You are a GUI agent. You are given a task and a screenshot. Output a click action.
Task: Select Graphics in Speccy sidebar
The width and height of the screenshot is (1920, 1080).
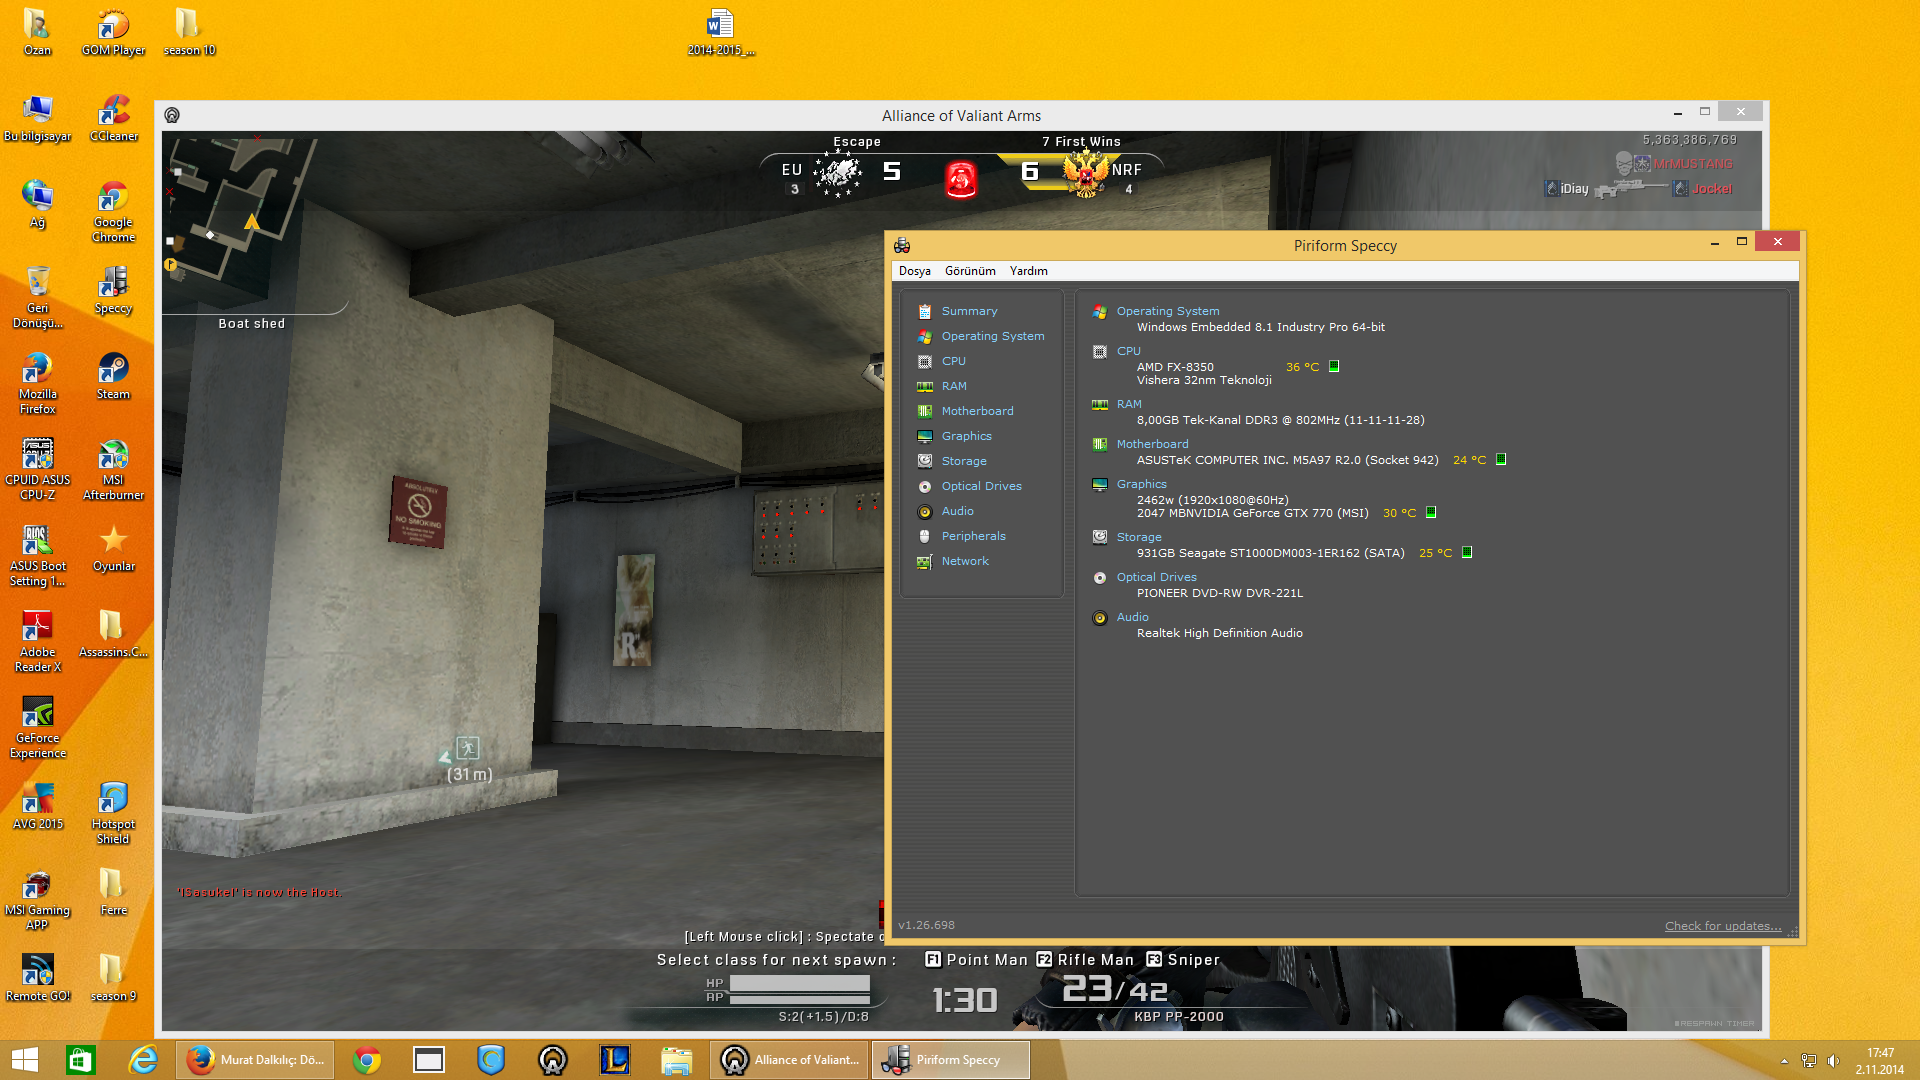966,436
